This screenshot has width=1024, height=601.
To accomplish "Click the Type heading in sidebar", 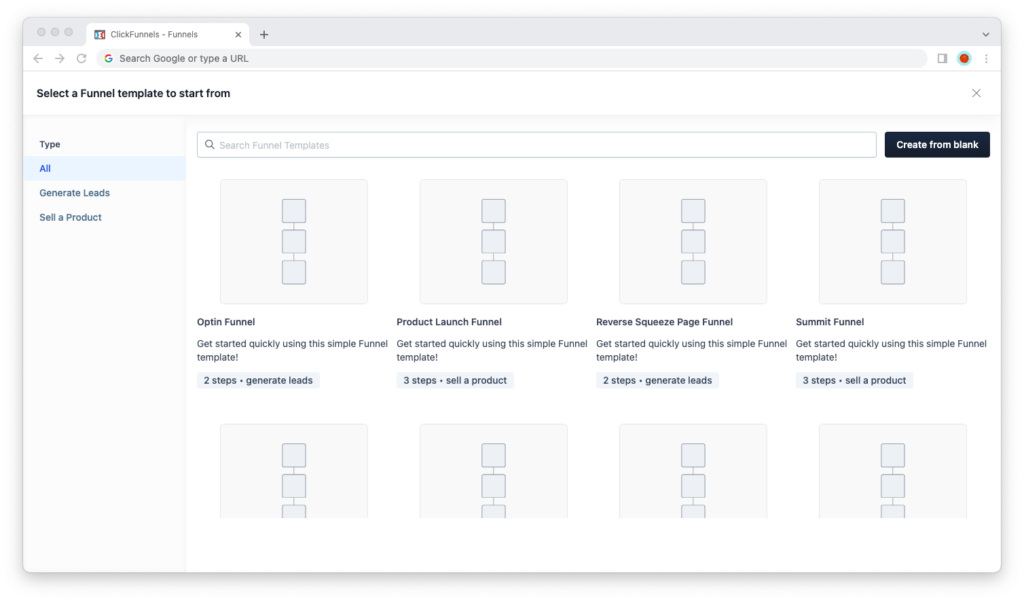I will pos(50,144).
